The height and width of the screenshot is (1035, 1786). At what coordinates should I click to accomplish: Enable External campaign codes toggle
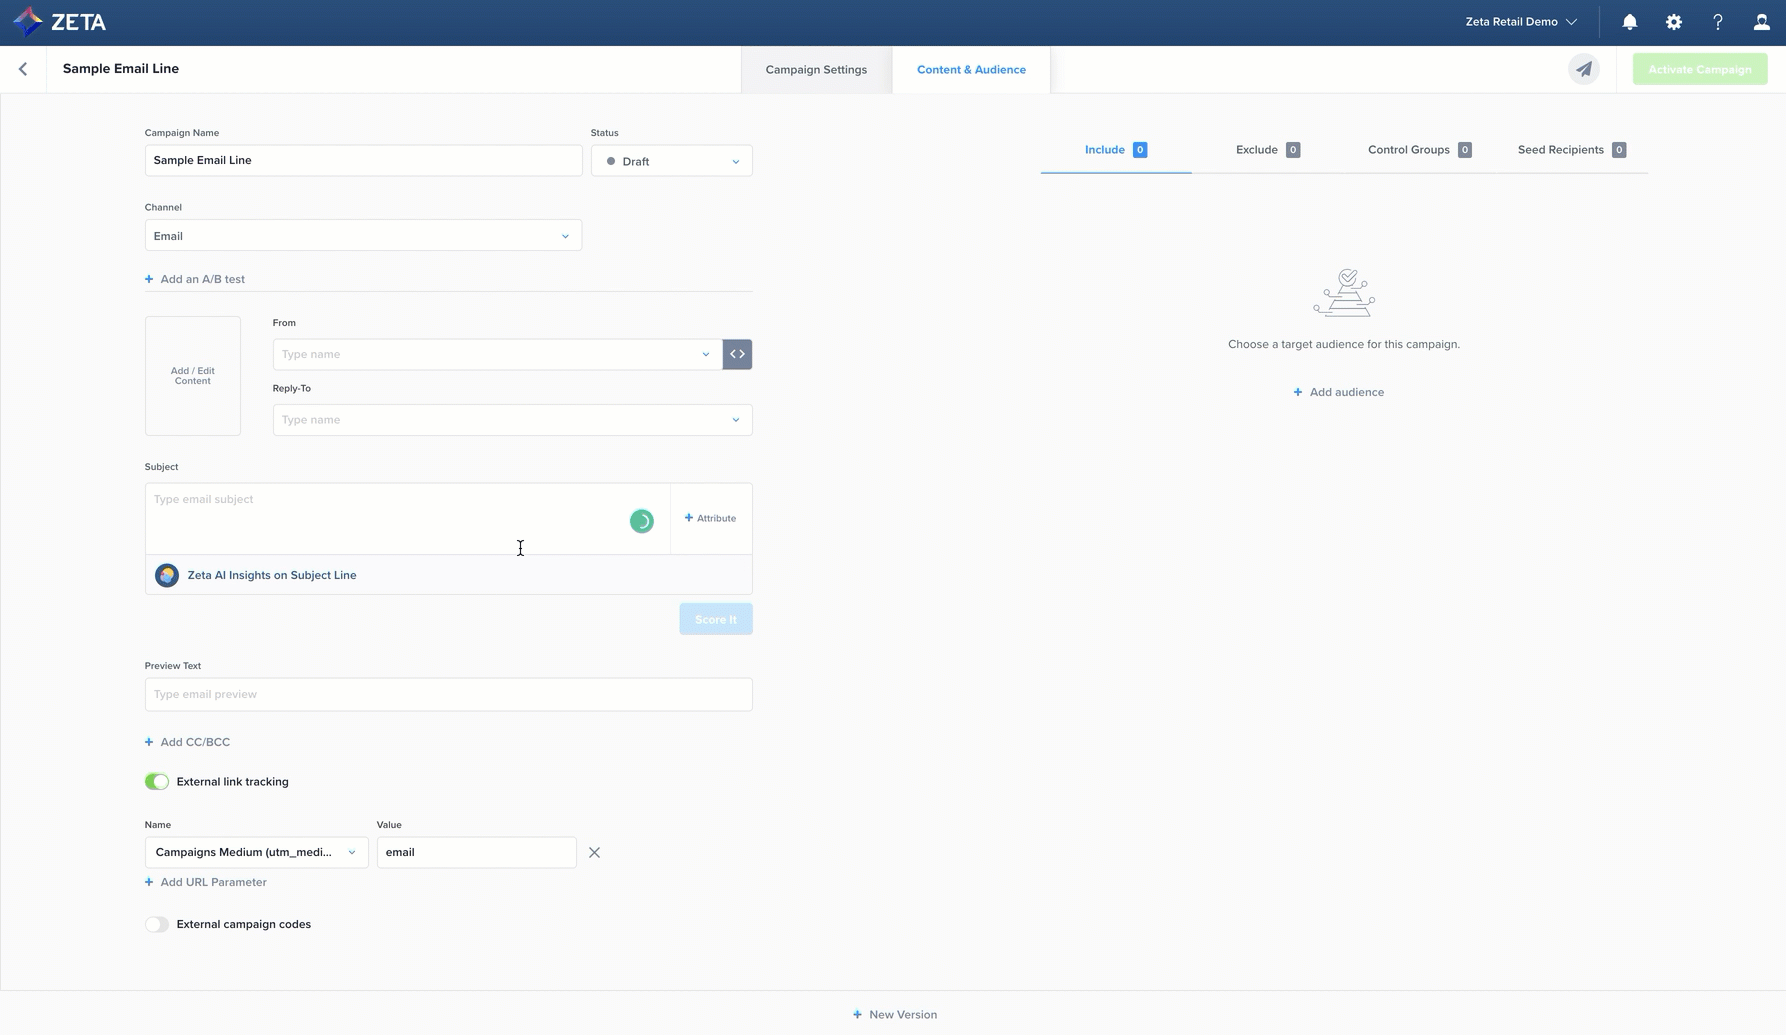[x=157, y=924]
